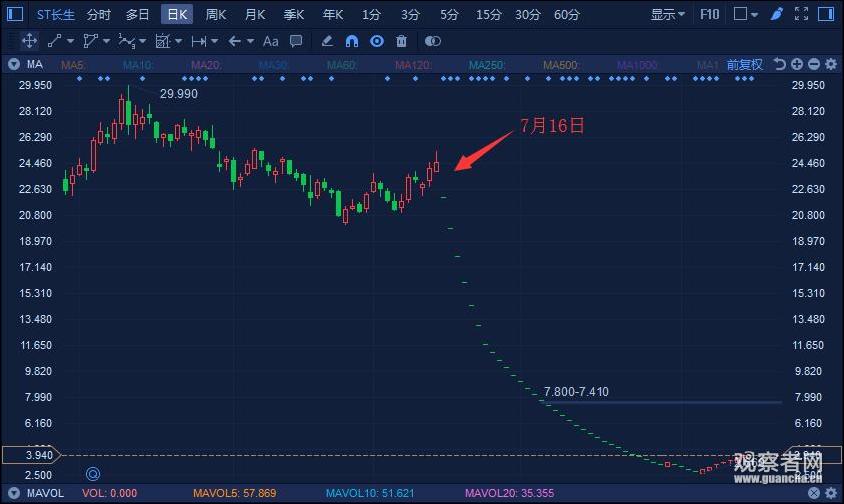
Task: Switch to 年K yearly tab
Action: (333, 15)
